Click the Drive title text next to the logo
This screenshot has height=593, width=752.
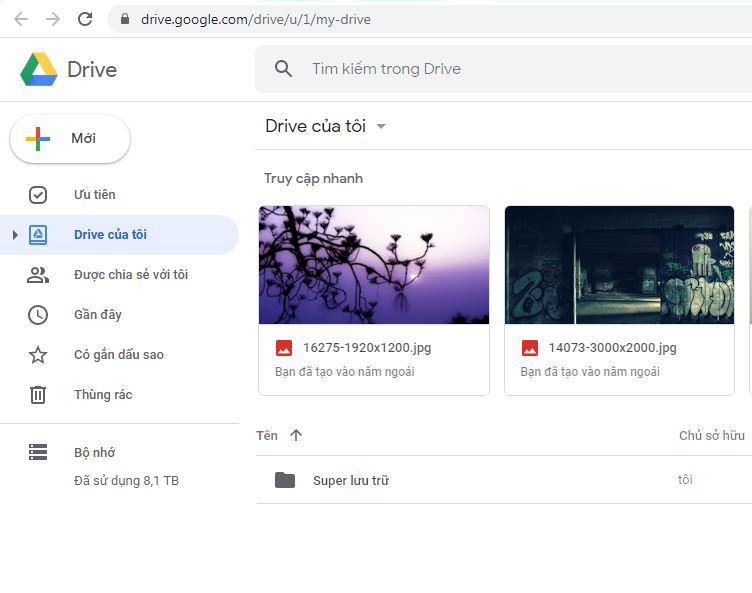click(92, 70)
